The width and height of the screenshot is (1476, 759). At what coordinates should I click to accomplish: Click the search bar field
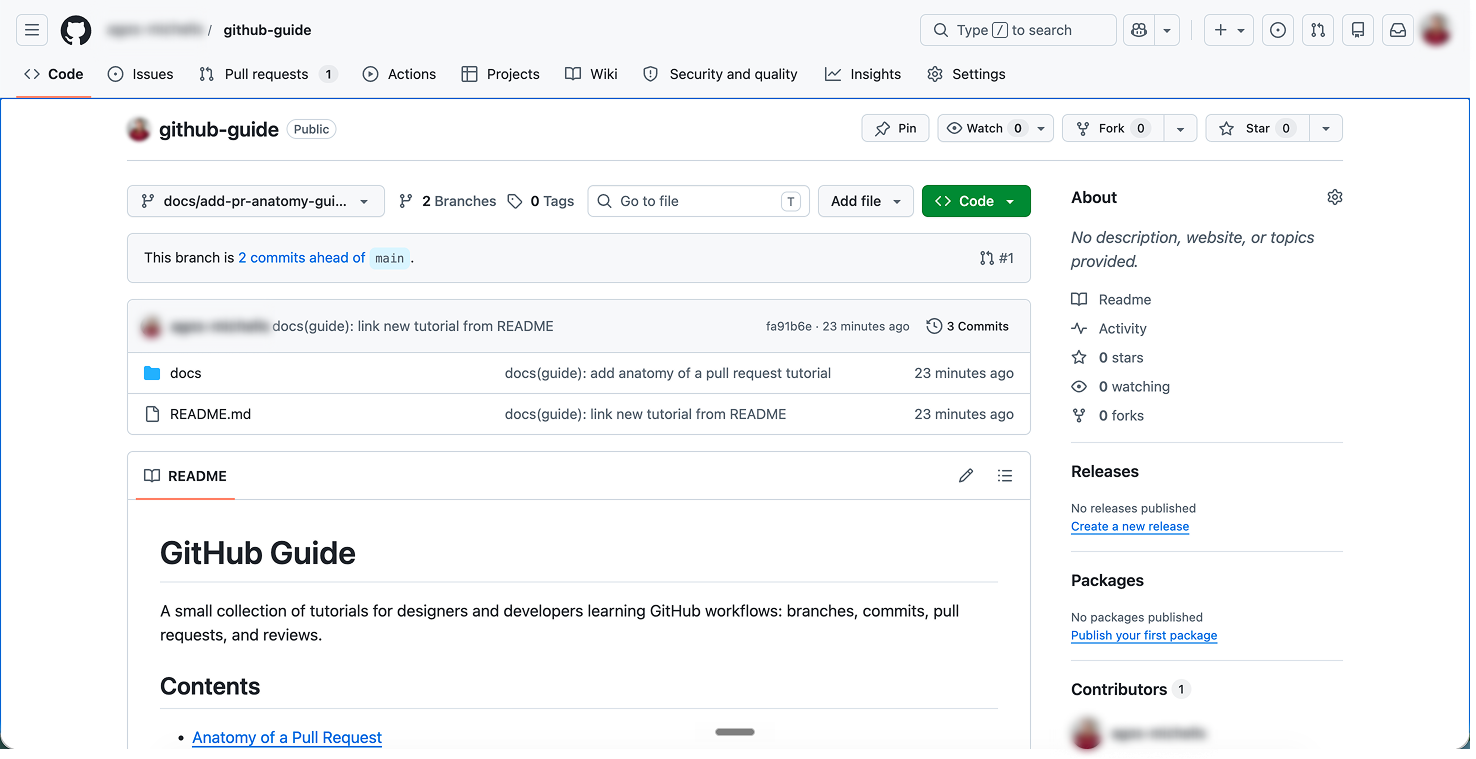pyautogui.click(x=1018, y=30)
